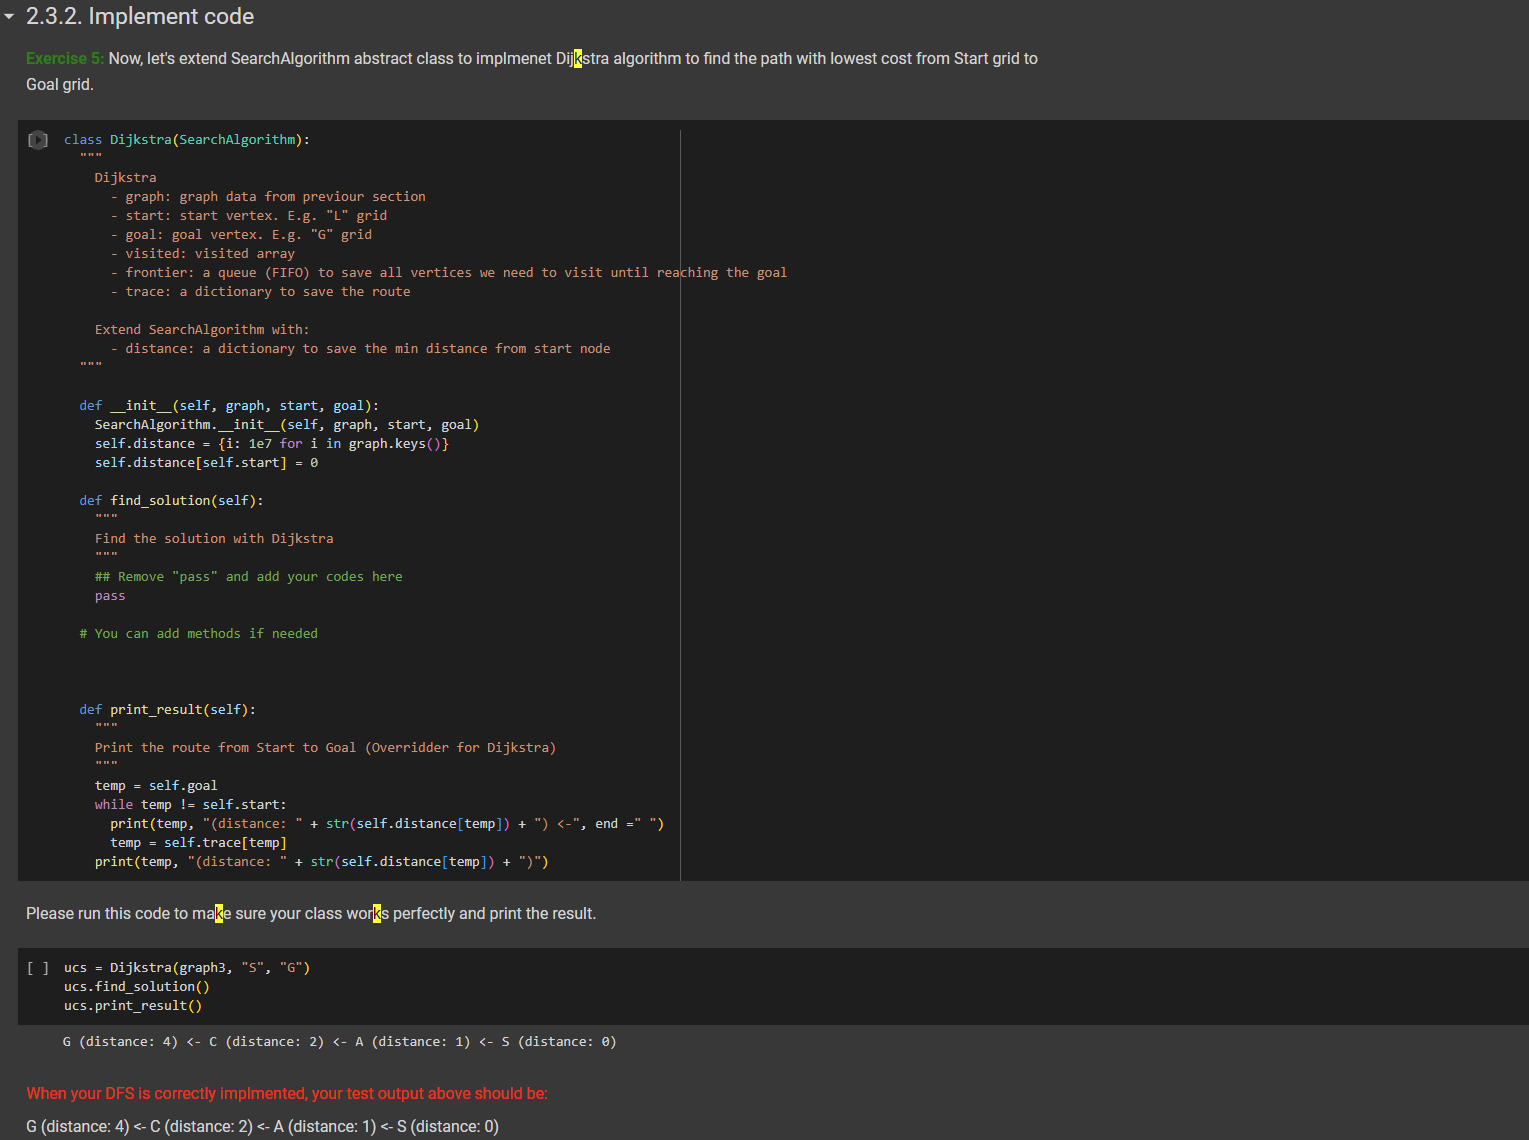Click the 'def print_result(self):' line
This screenshot has width=1529, height=1140.
pyautogui.click(x=167, y=709)
